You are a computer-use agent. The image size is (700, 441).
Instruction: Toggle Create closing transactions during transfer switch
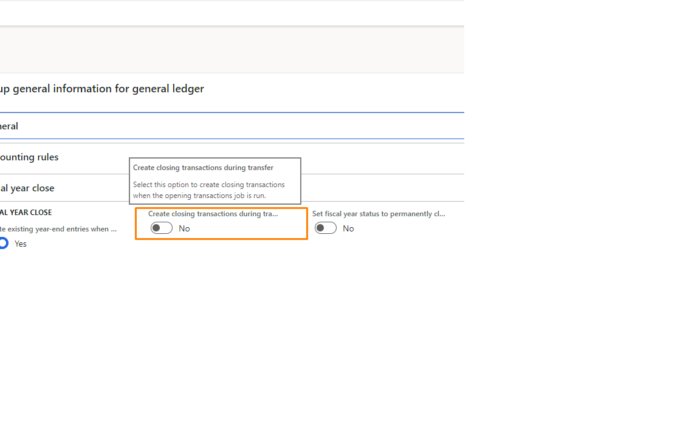click(161, 228)
